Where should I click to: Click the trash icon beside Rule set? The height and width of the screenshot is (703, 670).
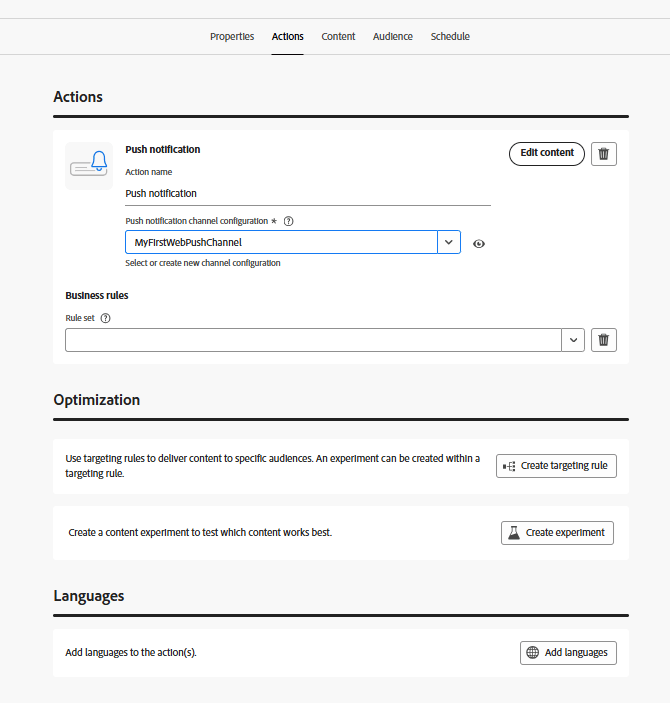[604, 340]
